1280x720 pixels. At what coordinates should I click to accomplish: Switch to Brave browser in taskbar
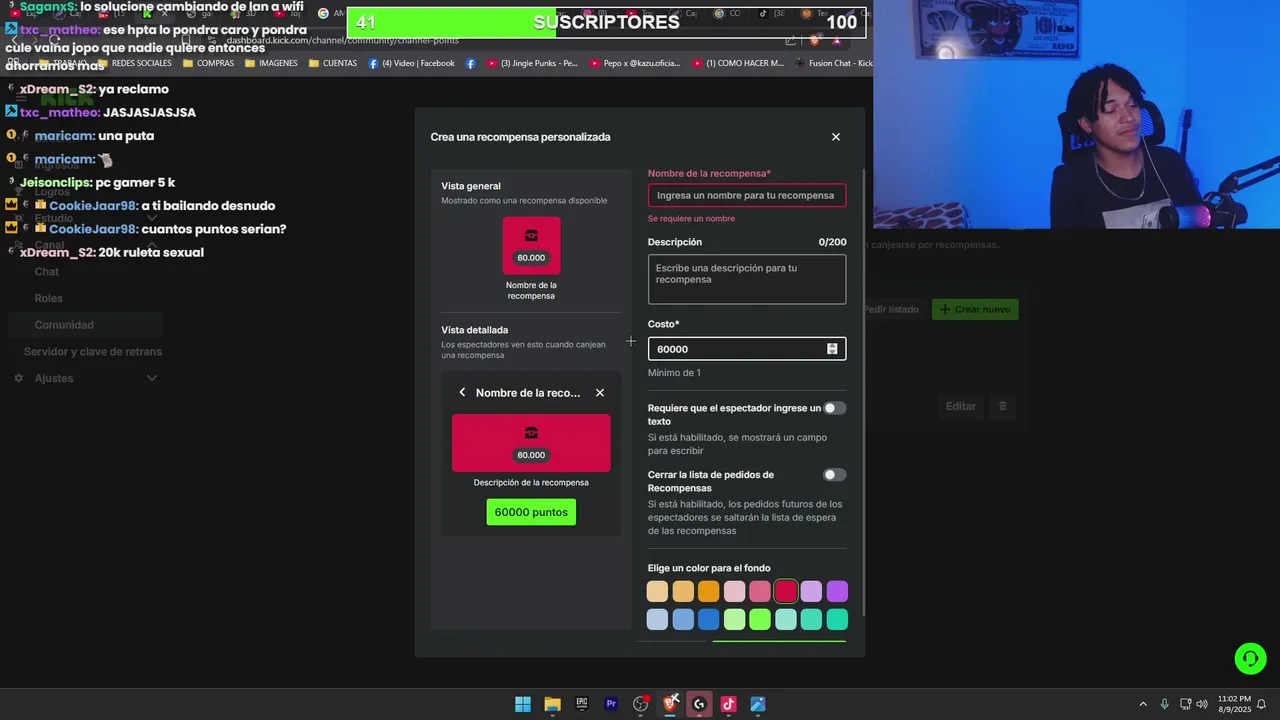670,704
